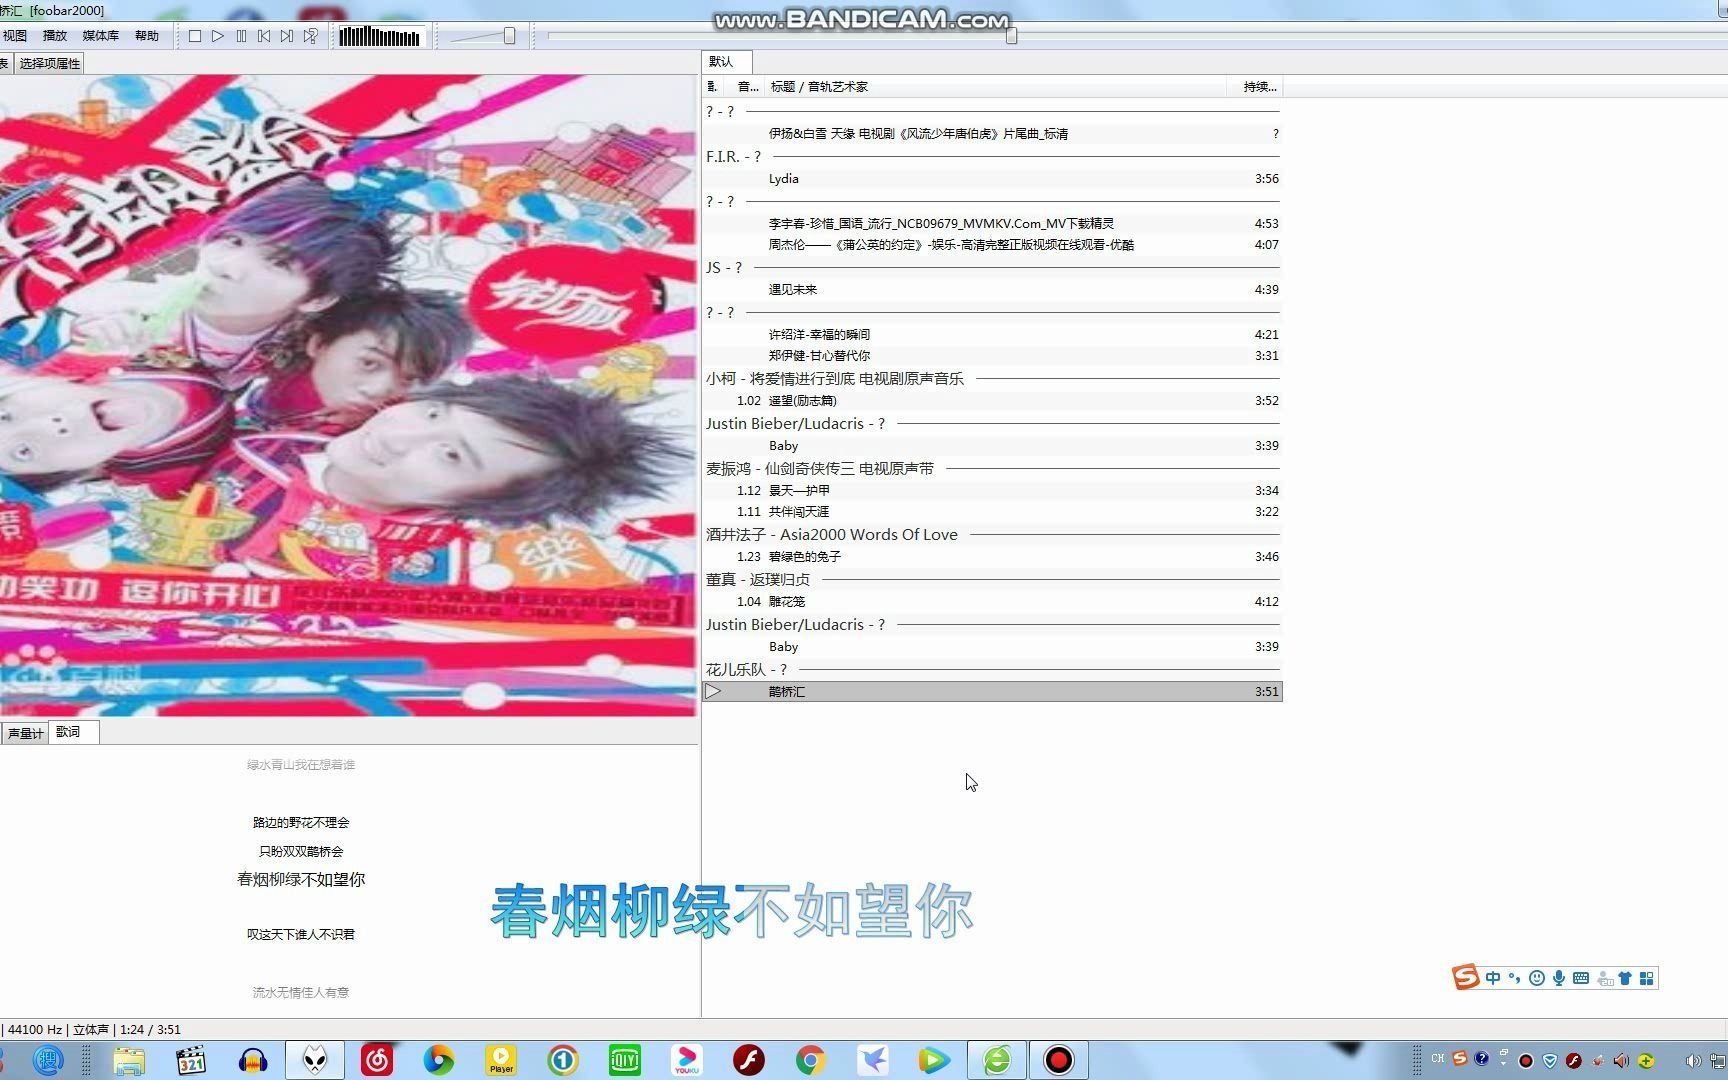
Task: Open Media Player Classic 321 taskbar icon
Action: coord(191,1060)
